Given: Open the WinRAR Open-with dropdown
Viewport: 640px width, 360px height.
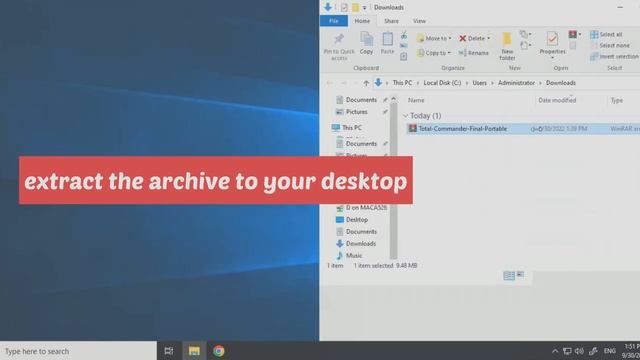Looking at the screenshot, I should pyautogui.click(x=575, y=34).
